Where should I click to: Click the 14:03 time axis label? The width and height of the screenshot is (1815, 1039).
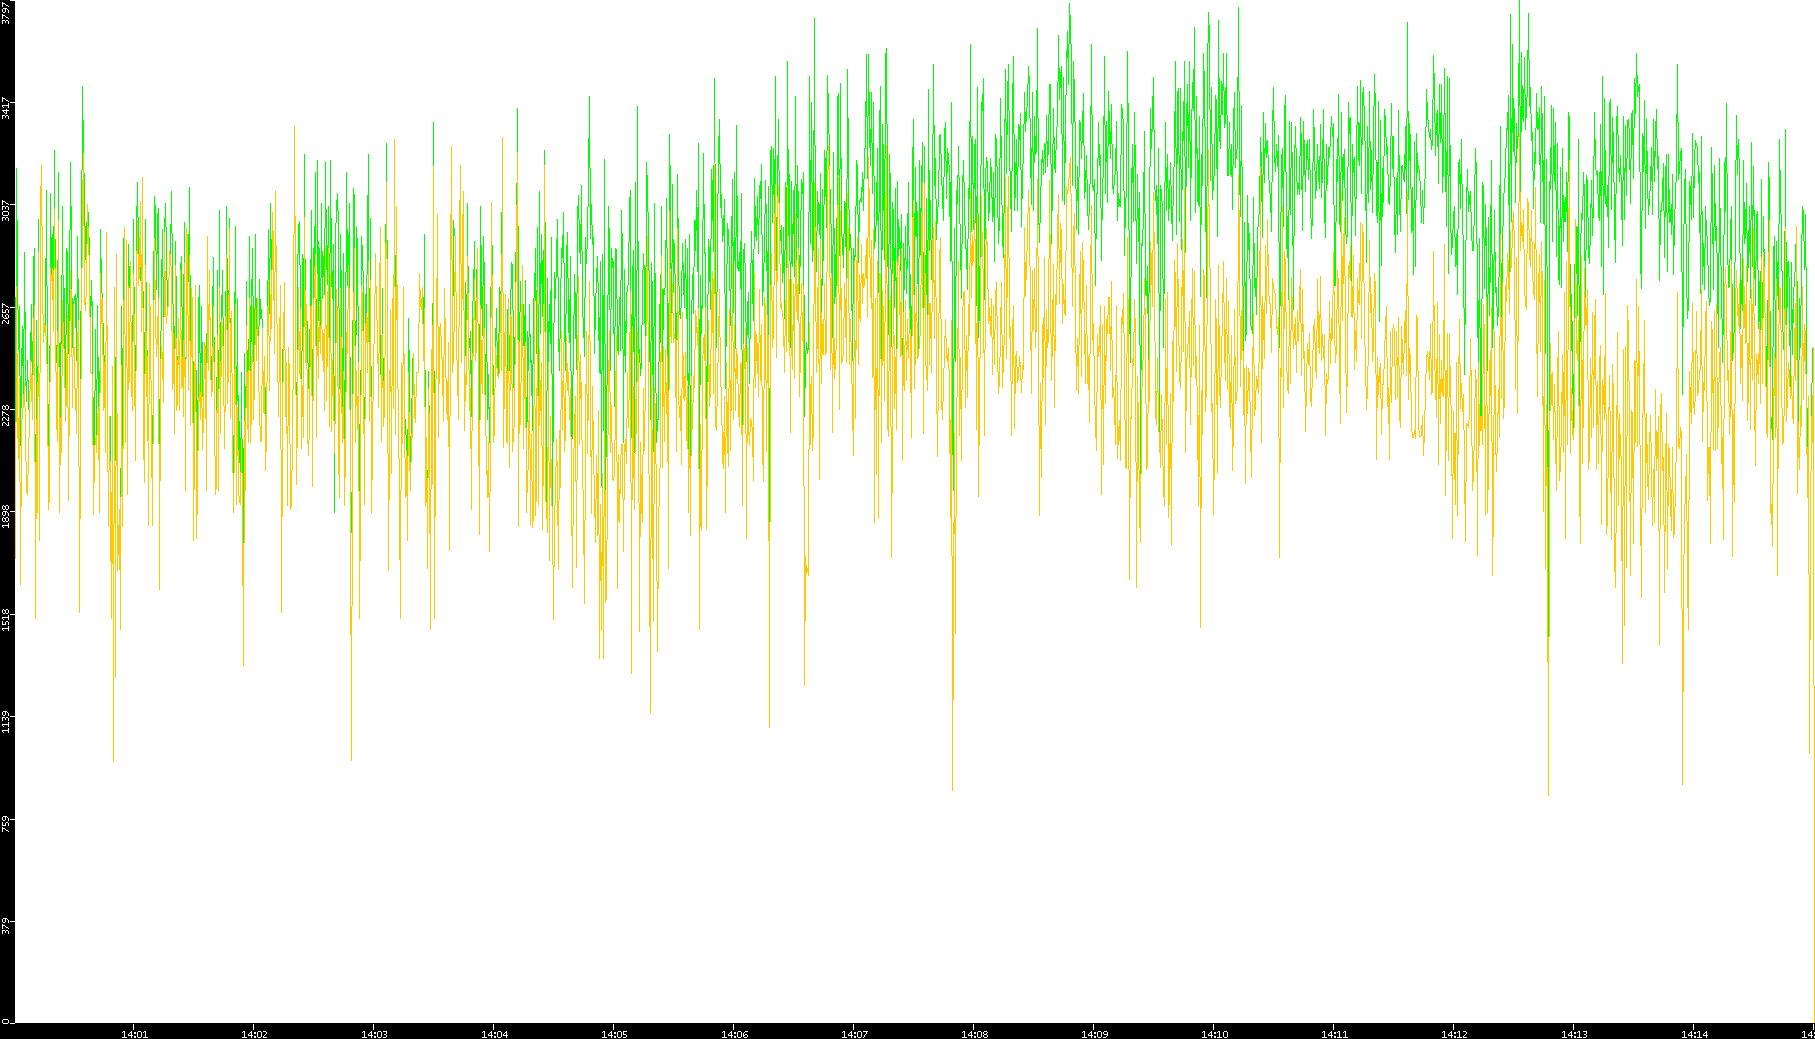click(x=374, y=1034)
